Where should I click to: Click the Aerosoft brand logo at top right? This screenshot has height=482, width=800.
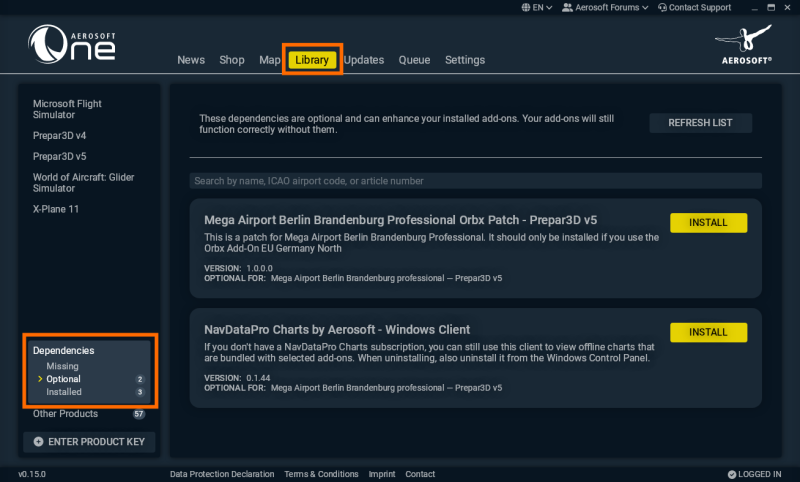746,44
